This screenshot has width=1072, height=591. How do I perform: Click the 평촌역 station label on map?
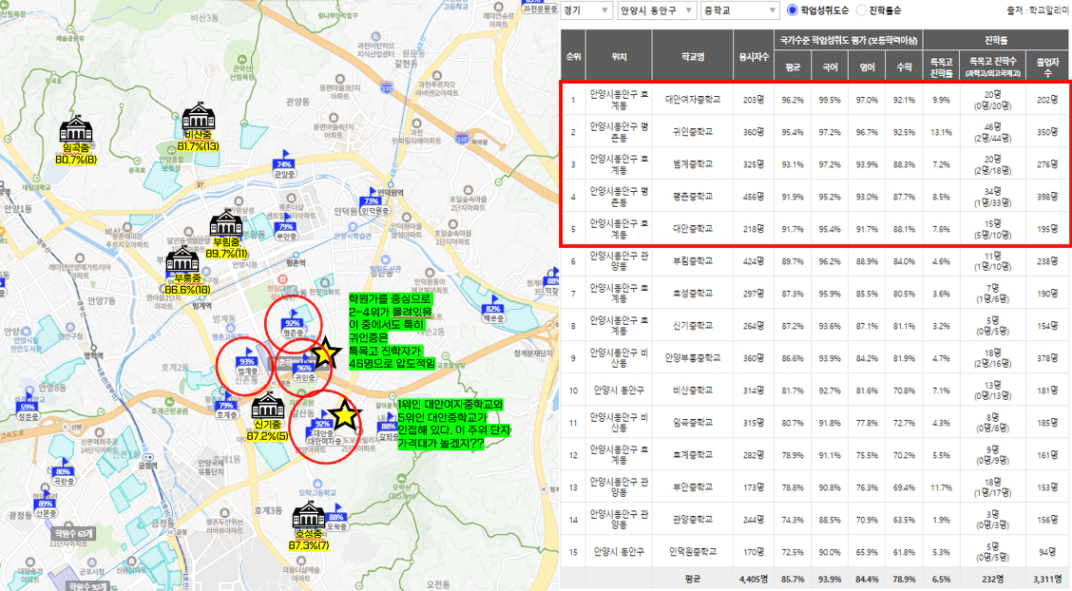point(295,262)
